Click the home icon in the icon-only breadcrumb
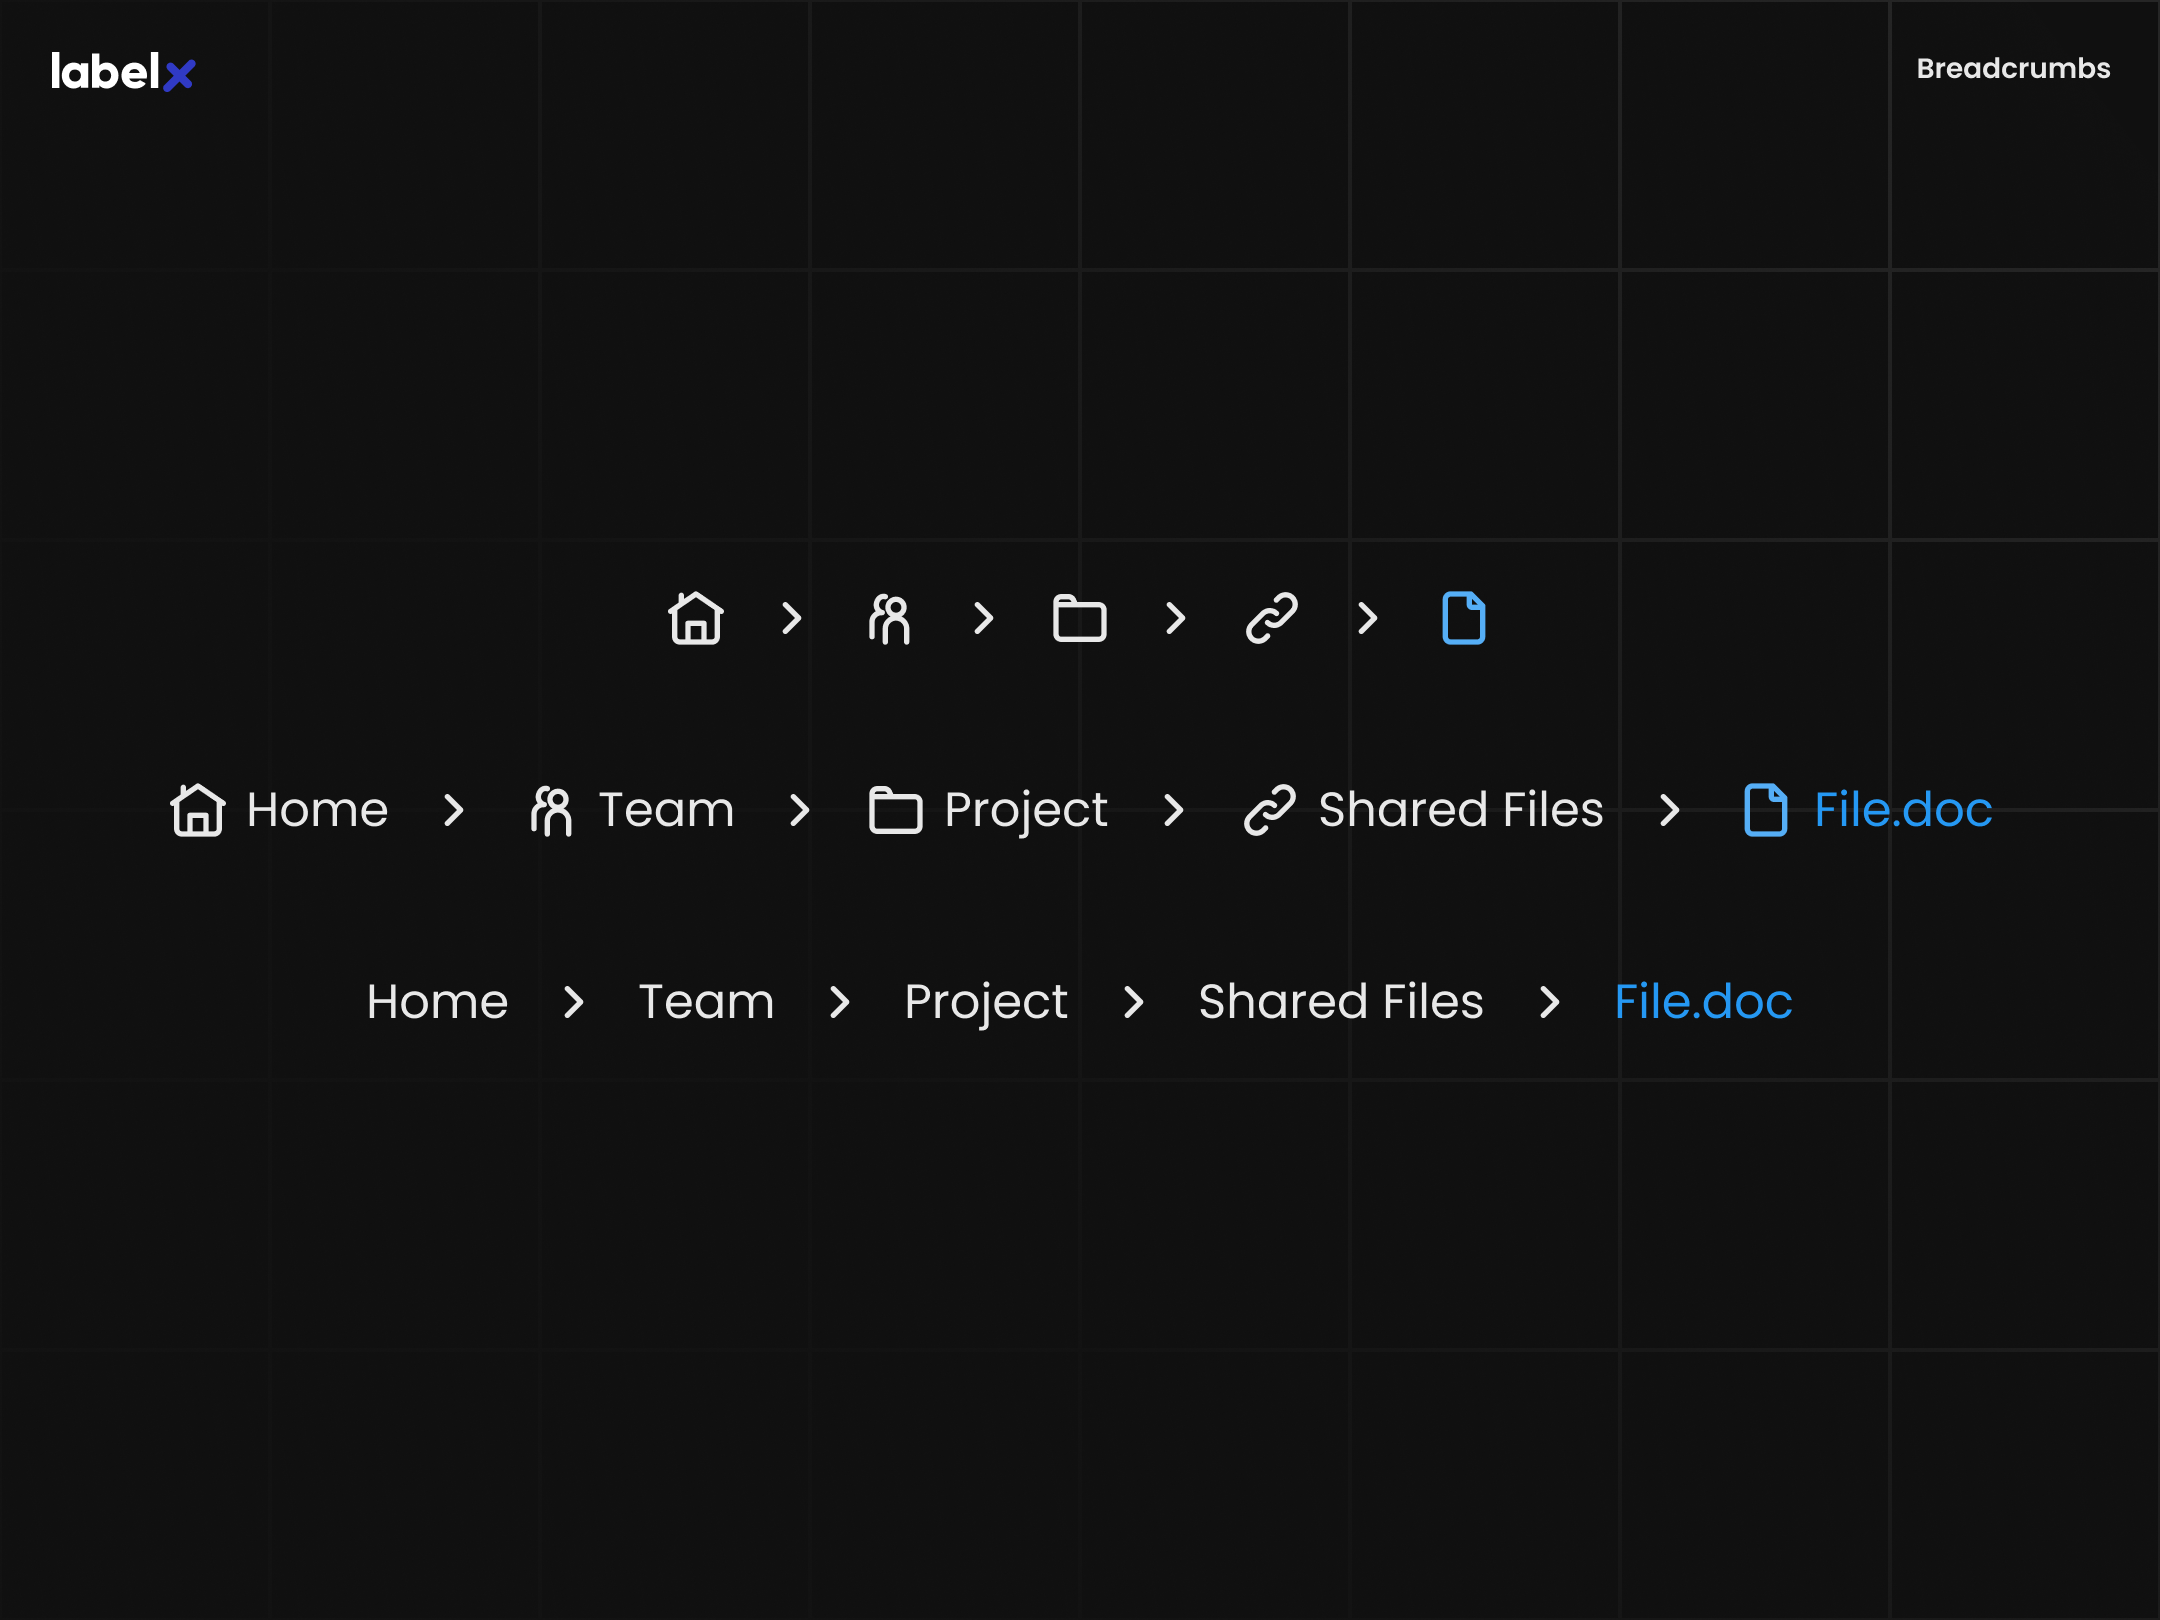 coord(696,618)
